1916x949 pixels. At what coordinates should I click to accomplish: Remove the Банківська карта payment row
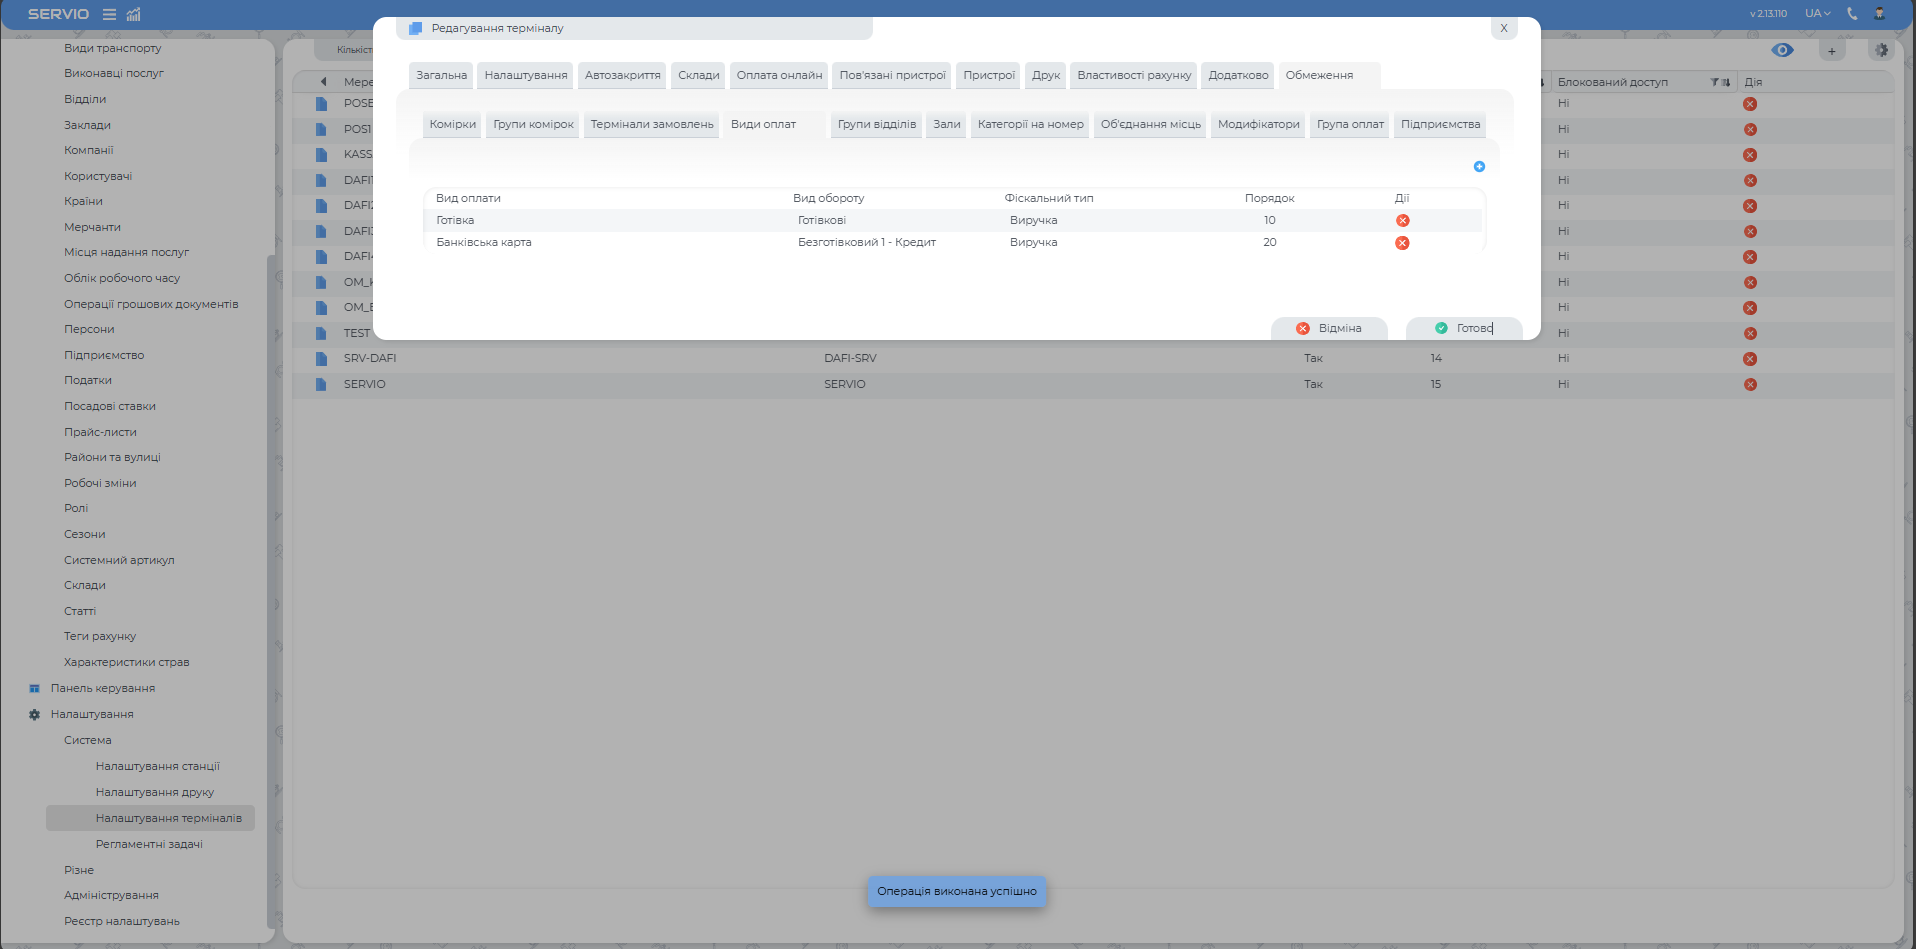click(x=1402, y=243)
